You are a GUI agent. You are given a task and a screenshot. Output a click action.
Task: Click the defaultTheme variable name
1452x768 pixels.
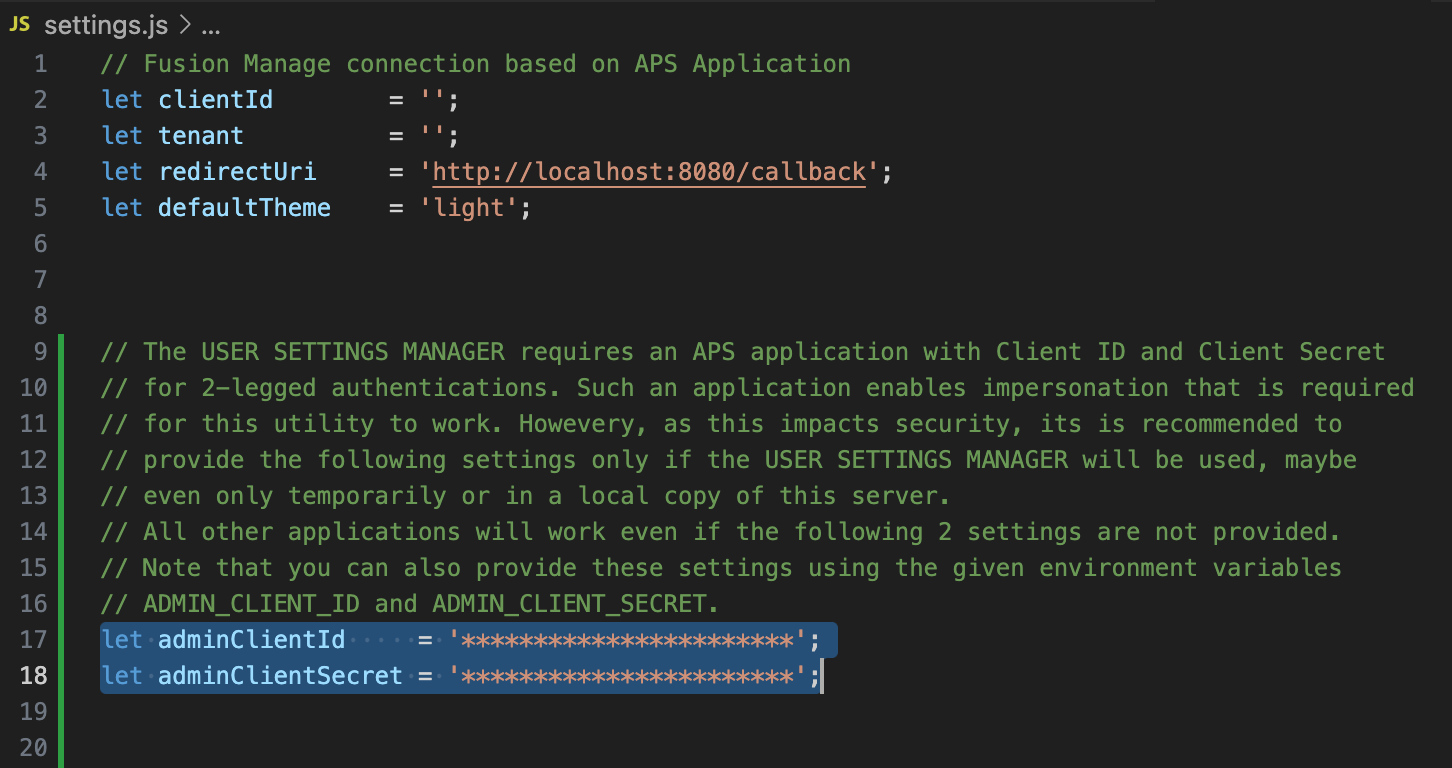coord(244,208)
